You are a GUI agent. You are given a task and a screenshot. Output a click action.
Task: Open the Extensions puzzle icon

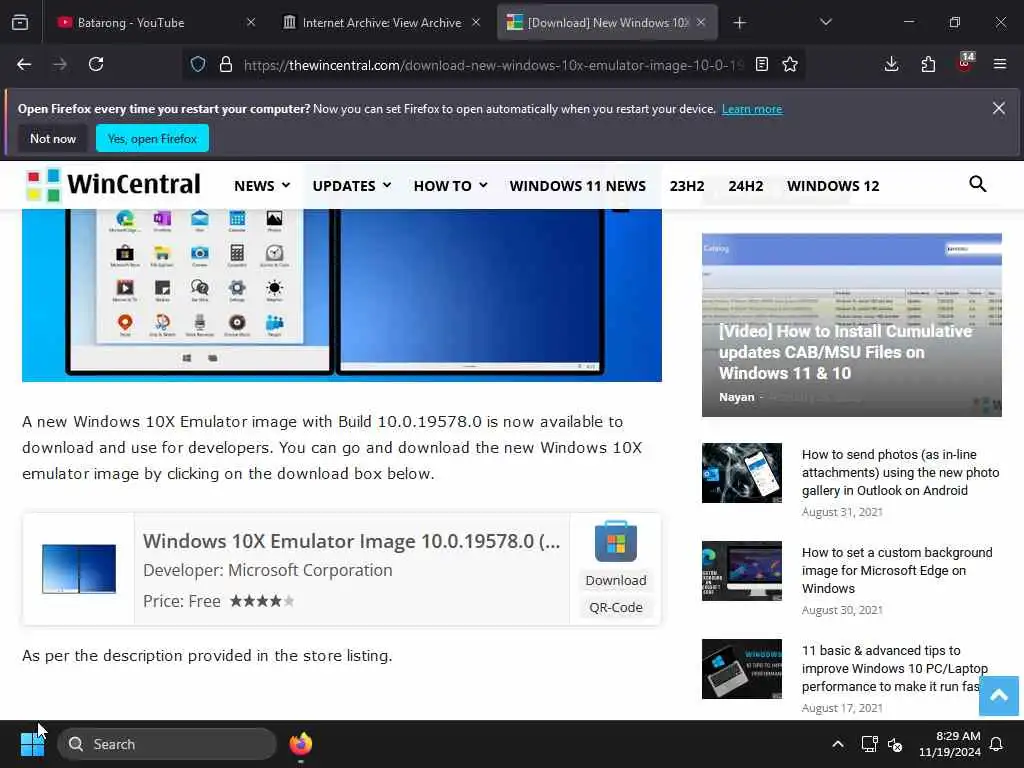point(928,64)
